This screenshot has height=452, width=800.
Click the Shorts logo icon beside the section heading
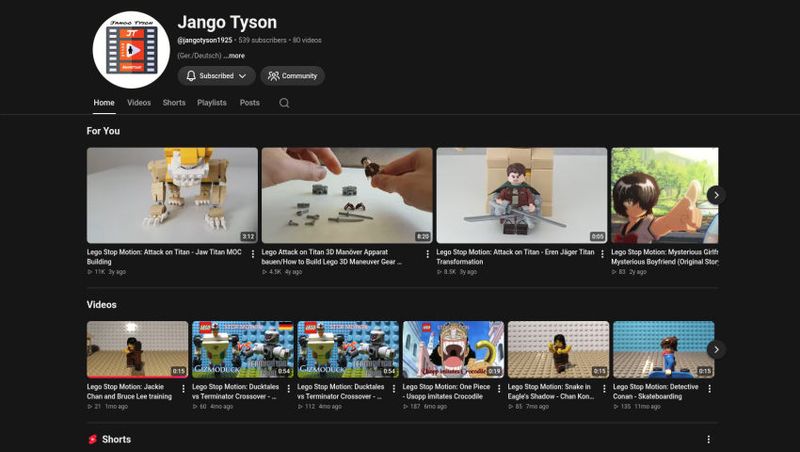pos(93,439)
